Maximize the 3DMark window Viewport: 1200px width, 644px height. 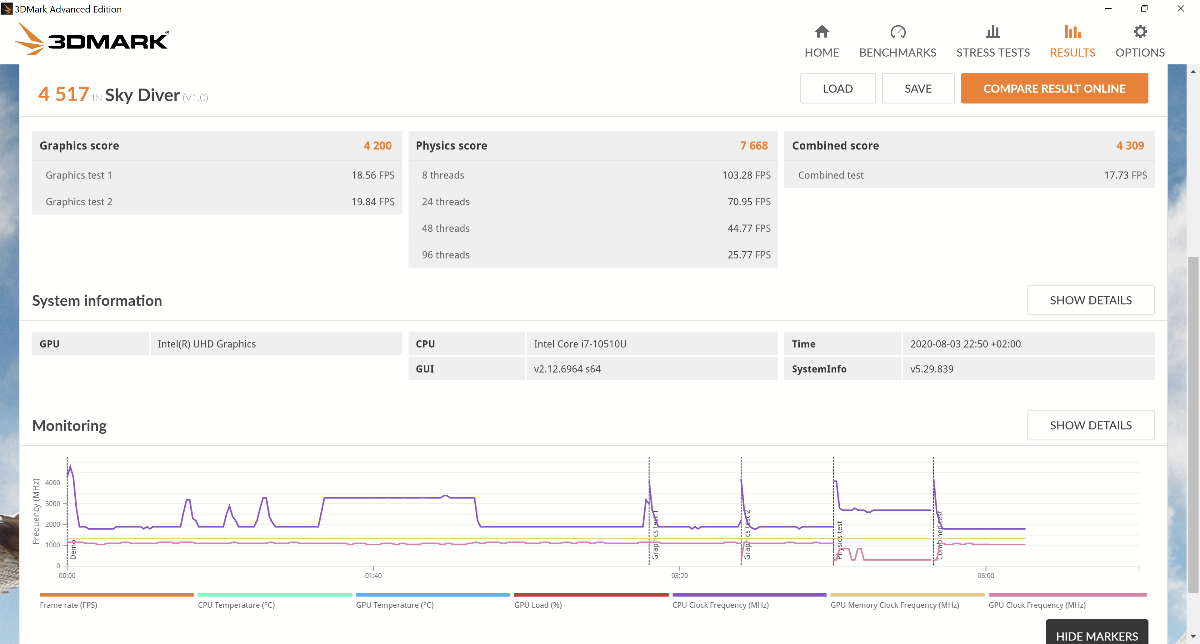[x=1144, y=9]
